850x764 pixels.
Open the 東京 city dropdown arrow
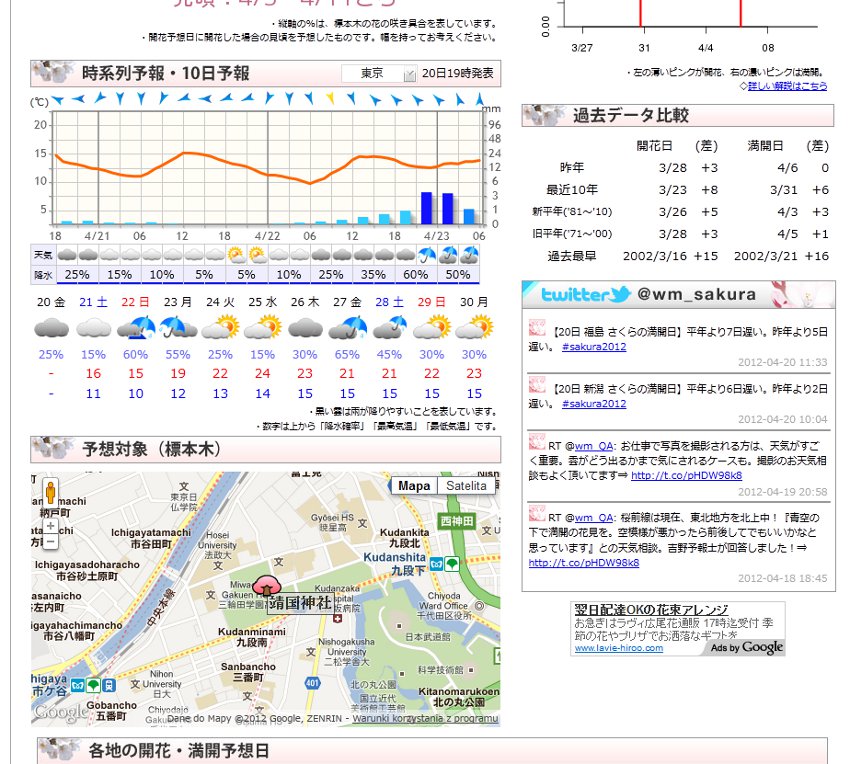(410, 74)
